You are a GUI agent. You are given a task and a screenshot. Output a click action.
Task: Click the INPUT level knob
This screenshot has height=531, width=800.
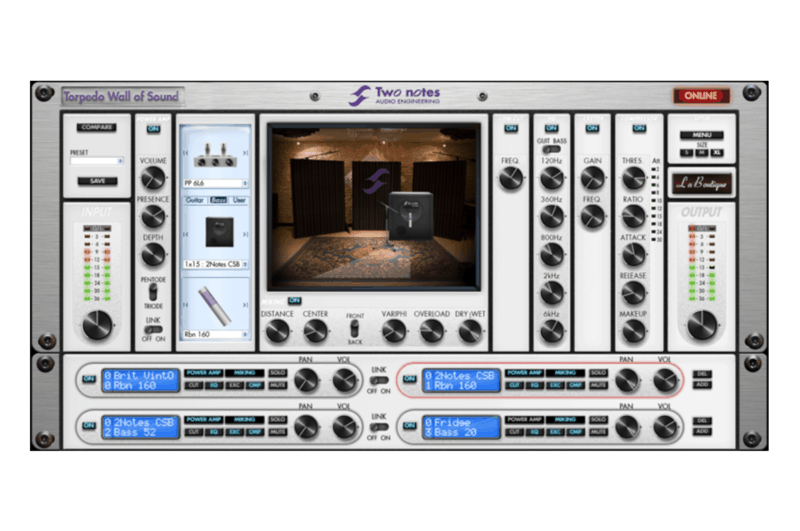(97, 325)
